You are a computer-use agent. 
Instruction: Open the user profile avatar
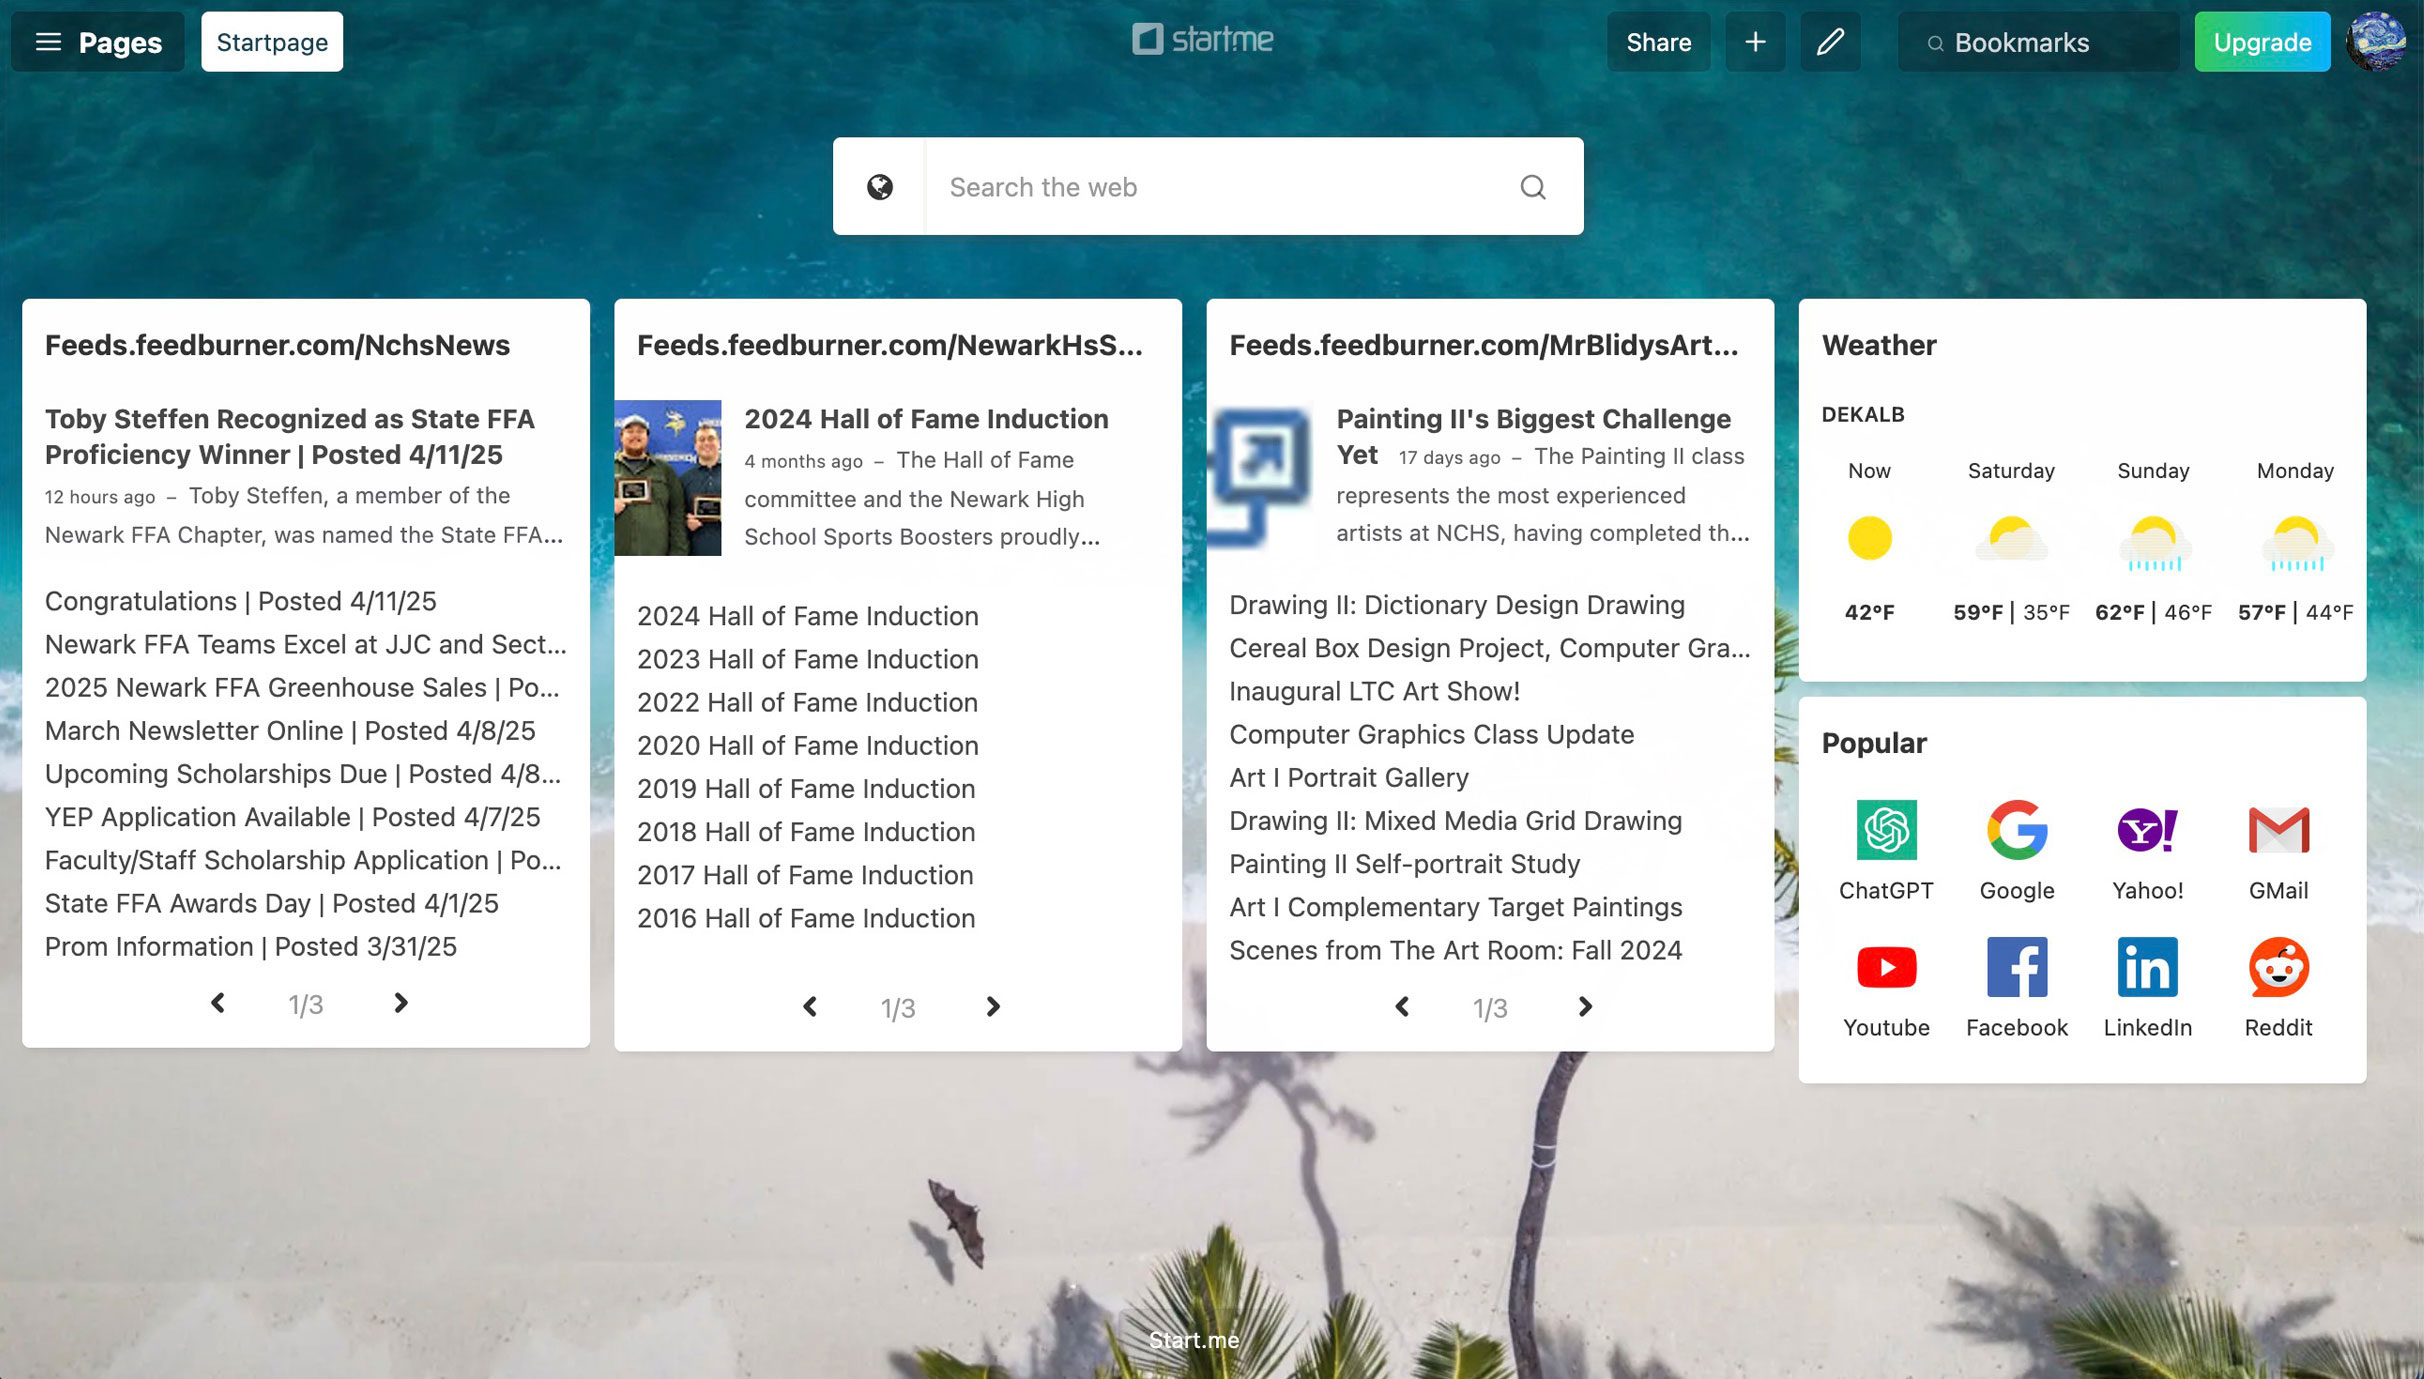[x=2378, y=42]
